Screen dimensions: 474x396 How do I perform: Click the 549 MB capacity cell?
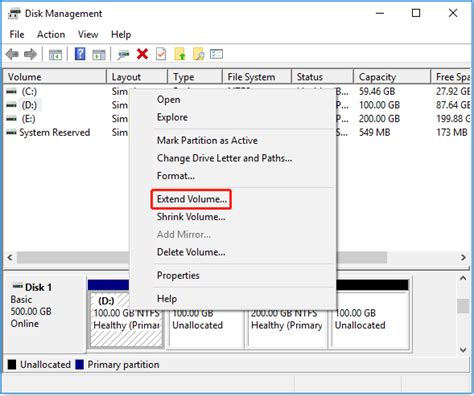(375, 133)
